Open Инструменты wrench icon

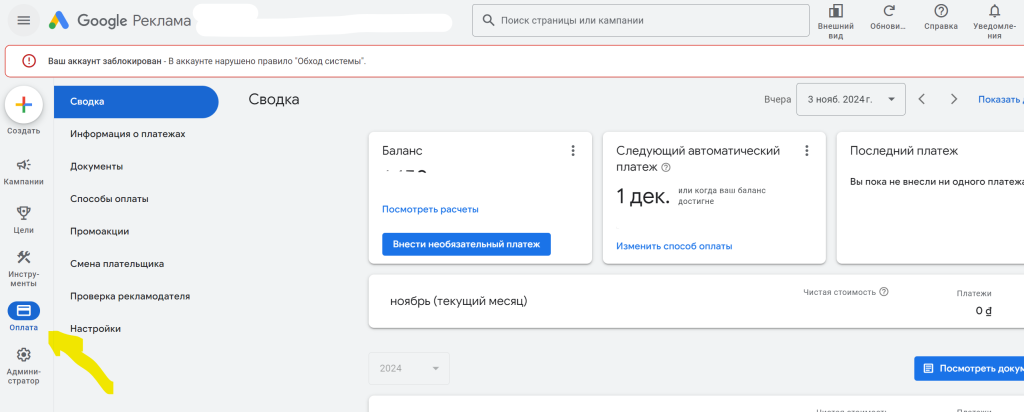click(x=24, y=257)
